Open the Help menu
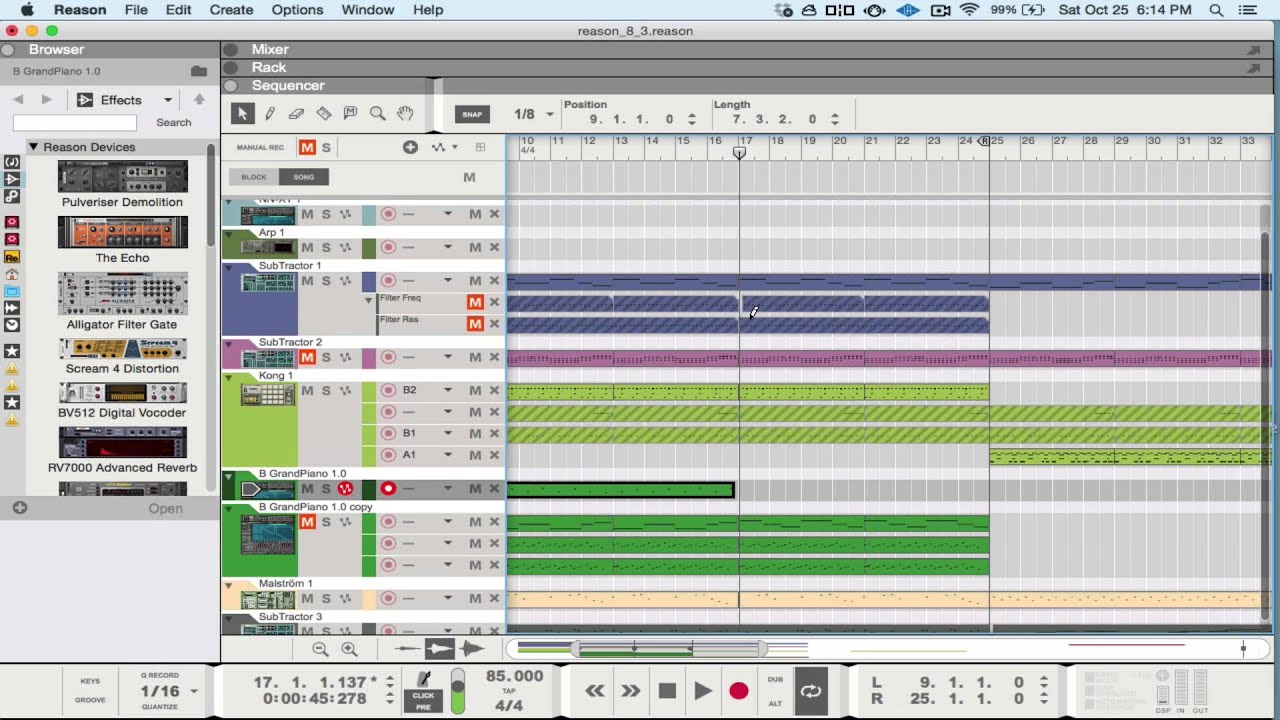The image size is (1280, 720). (428, 10)
